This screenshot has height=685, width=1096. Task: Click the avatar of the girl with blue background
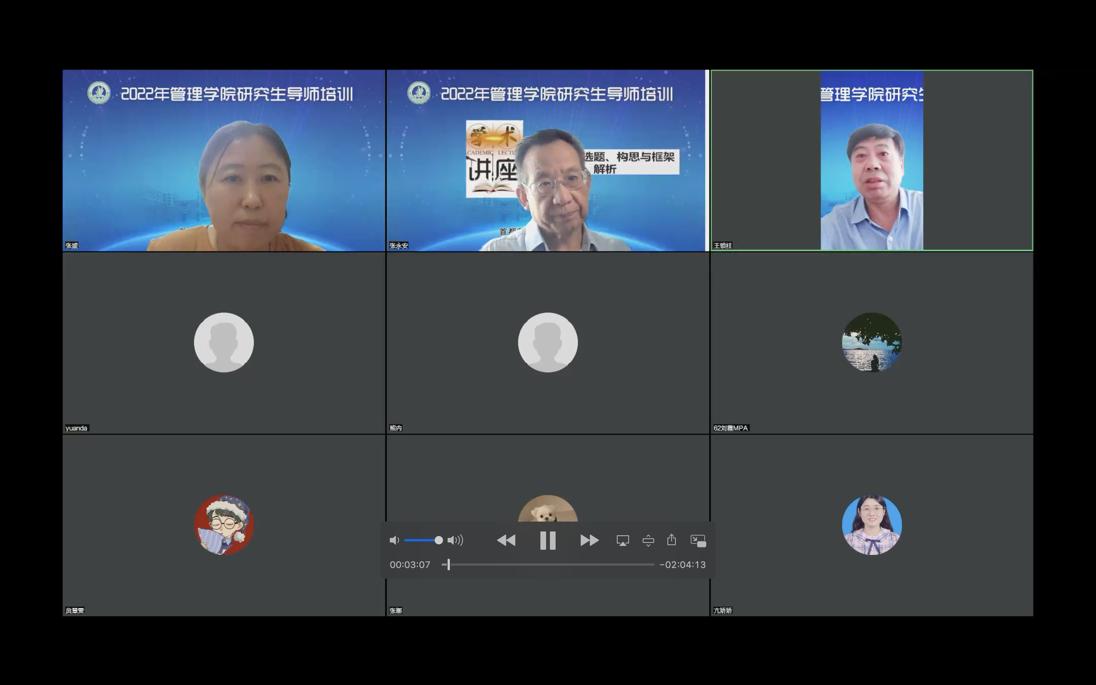tap(871, 524)
